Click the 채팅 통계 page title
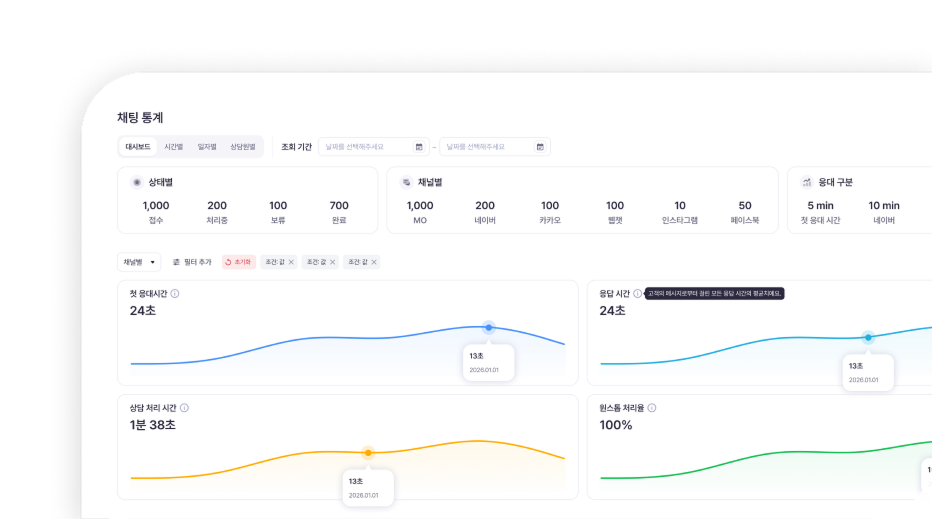Screen dimensions: 932x519 point(140,118)
